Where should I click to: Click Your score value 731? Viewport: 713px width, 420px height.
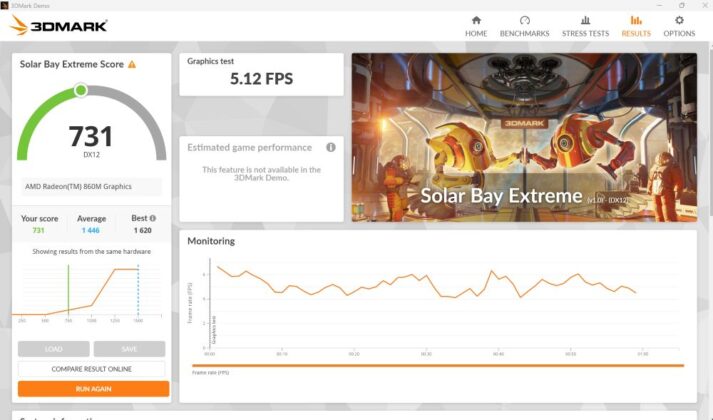tap(39, 230)
